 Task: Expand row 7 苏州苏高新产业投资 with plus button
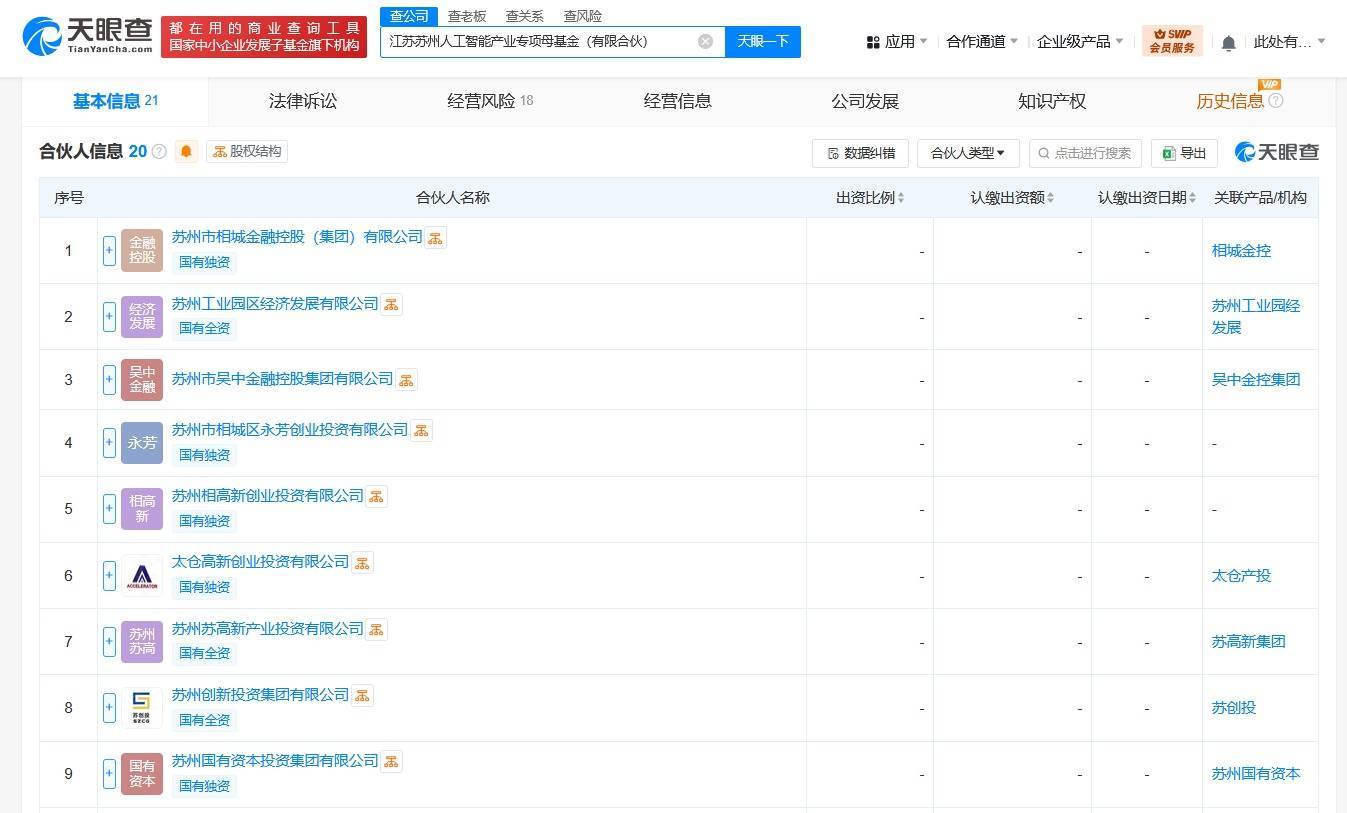(109, 641)
